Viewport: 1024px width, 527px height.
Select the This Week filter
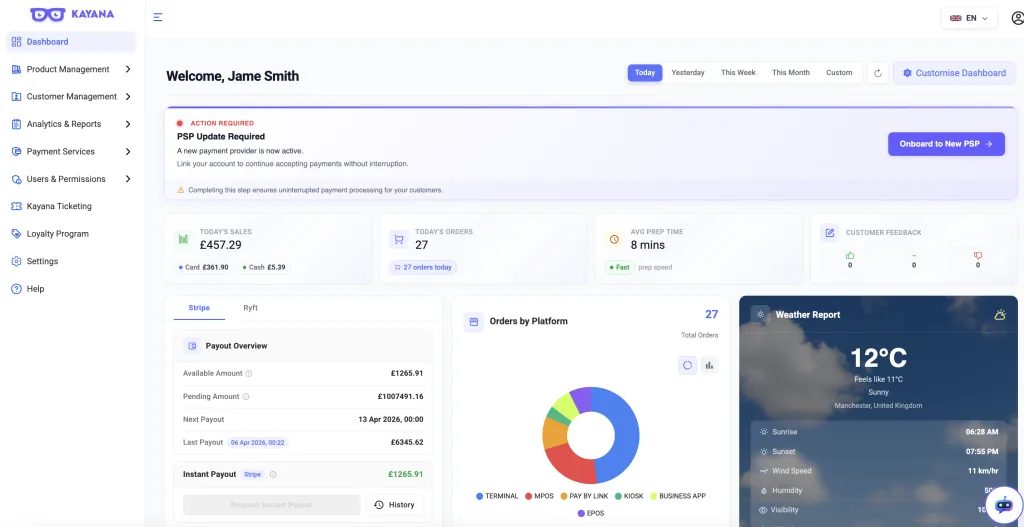tap(738, 72)
